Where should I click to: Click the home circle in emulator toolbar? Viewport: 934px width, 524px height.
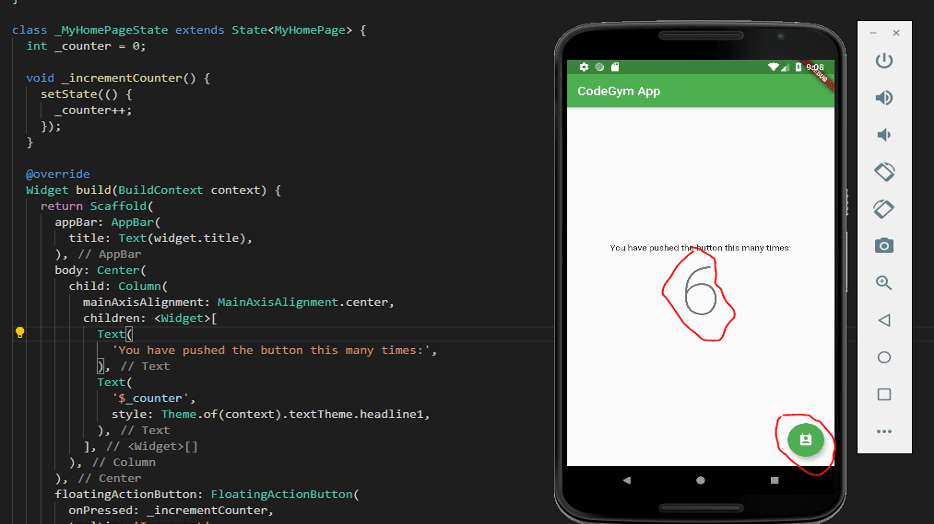click(x=884, y=357)
